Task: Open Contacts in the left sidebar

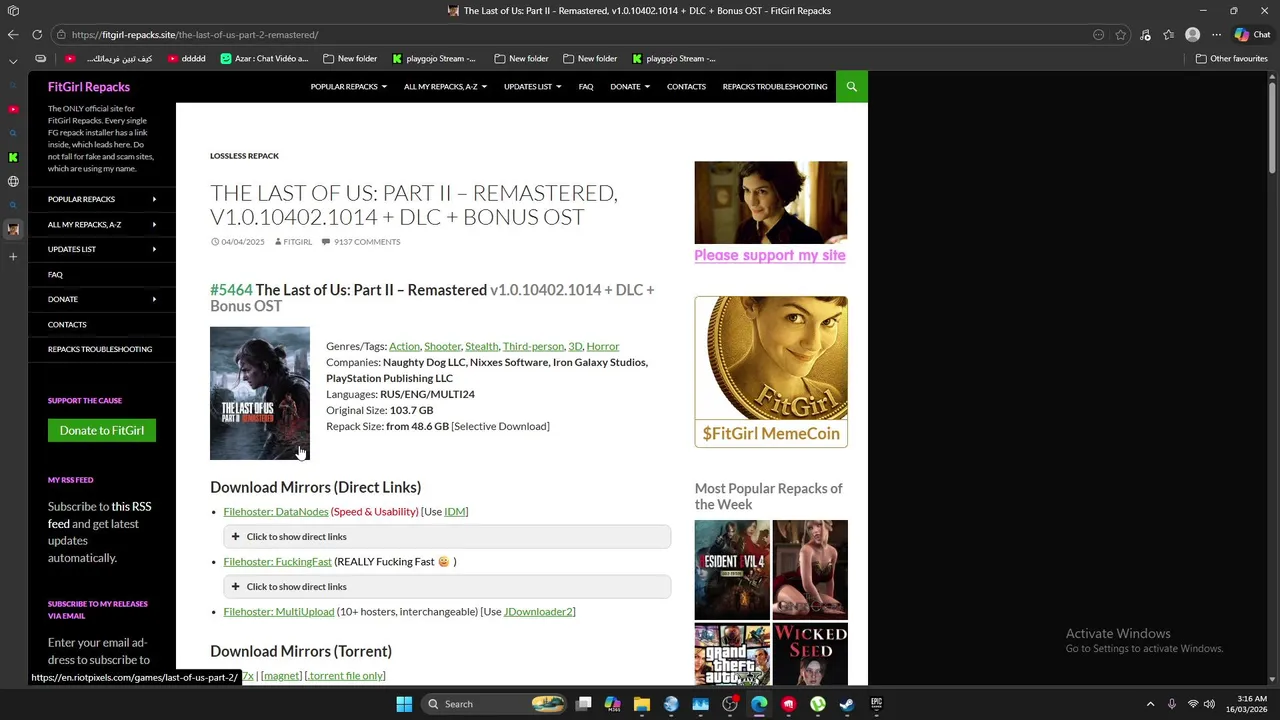Action: (67, 324)
